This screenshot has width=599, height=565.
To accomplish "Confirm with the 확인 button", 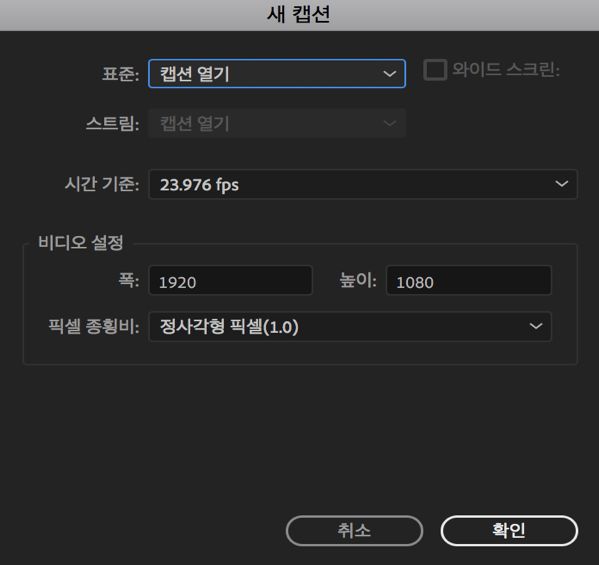I will [x=509, y=531].
